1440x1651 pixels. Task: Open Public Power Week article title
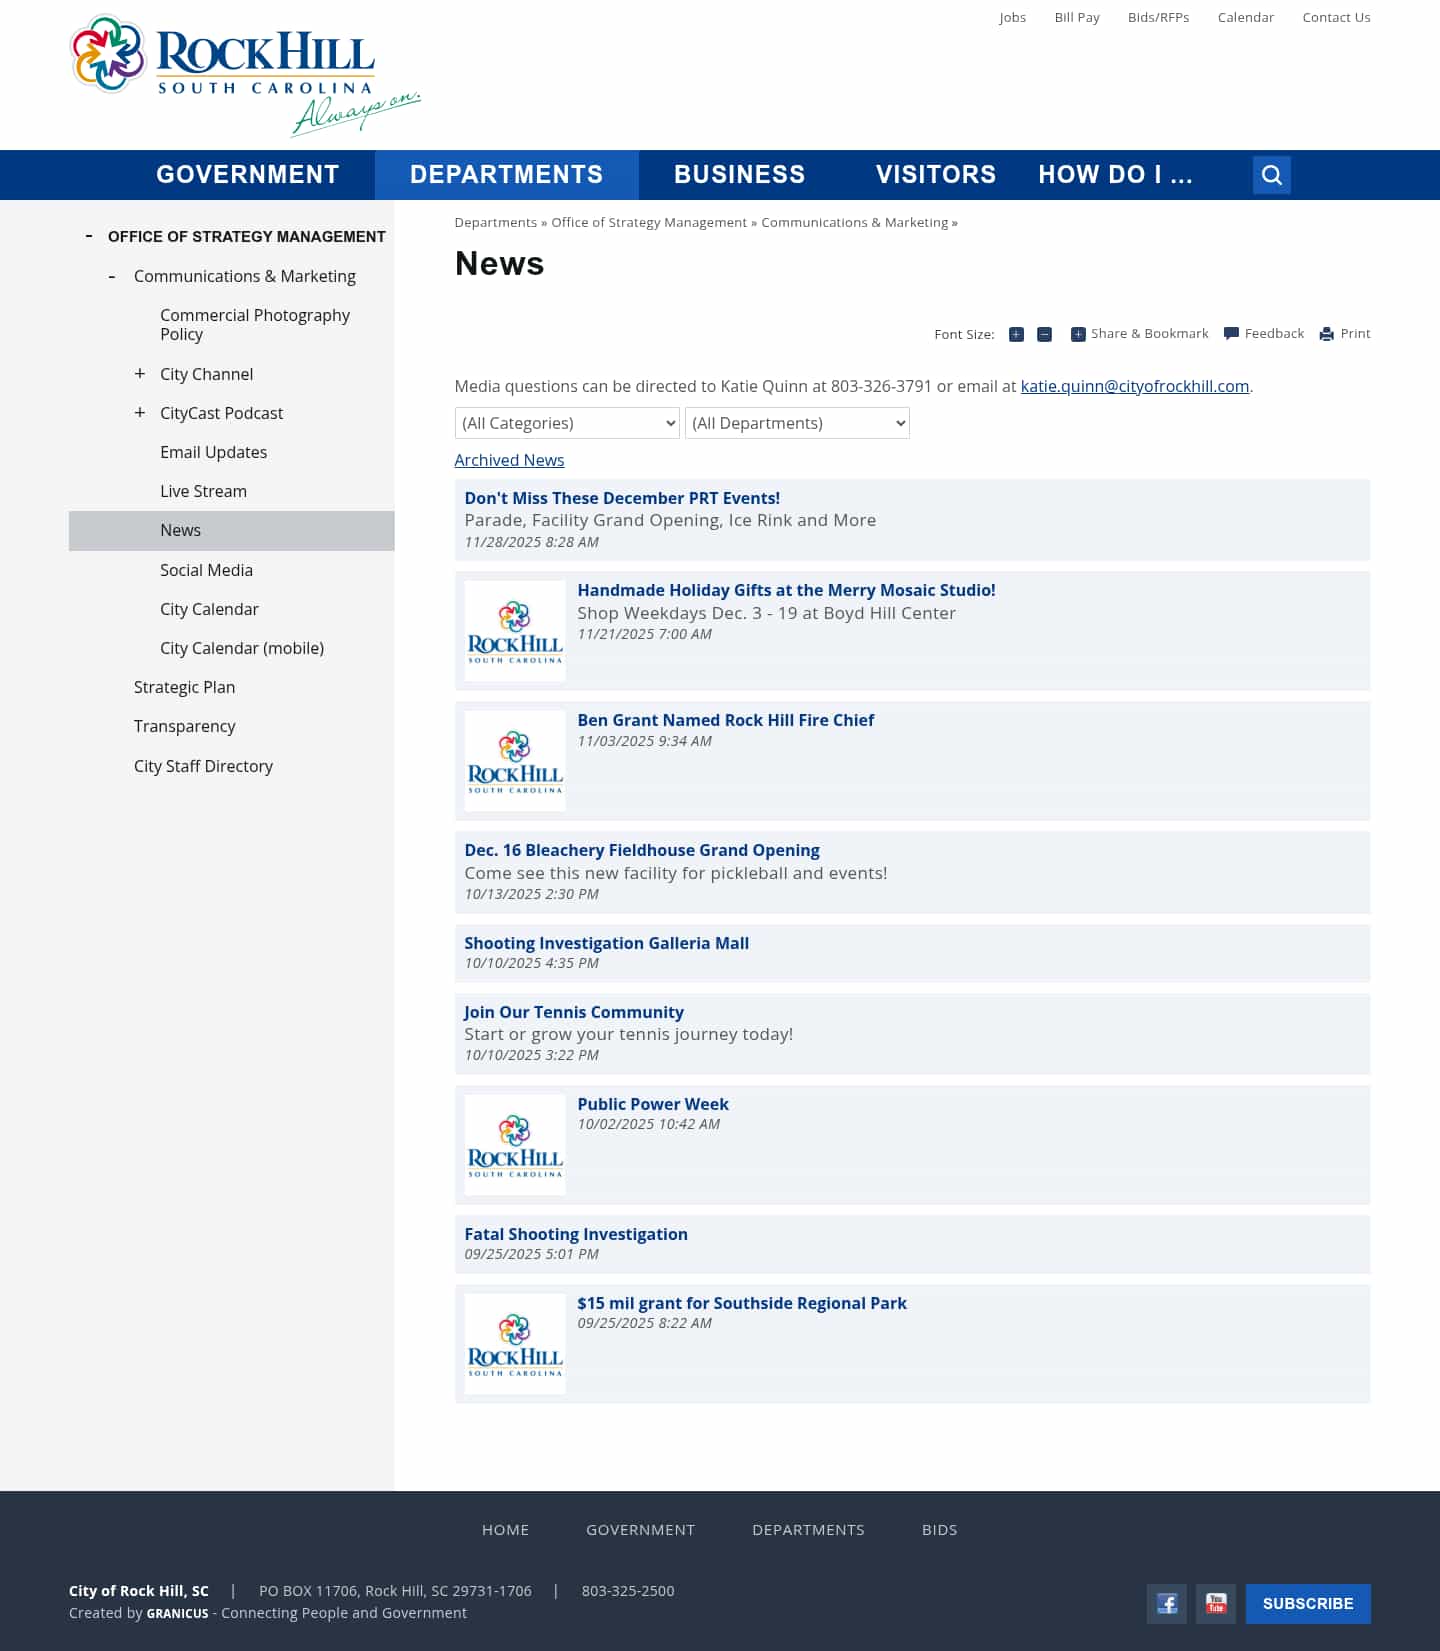click(x=653, y=1104)
